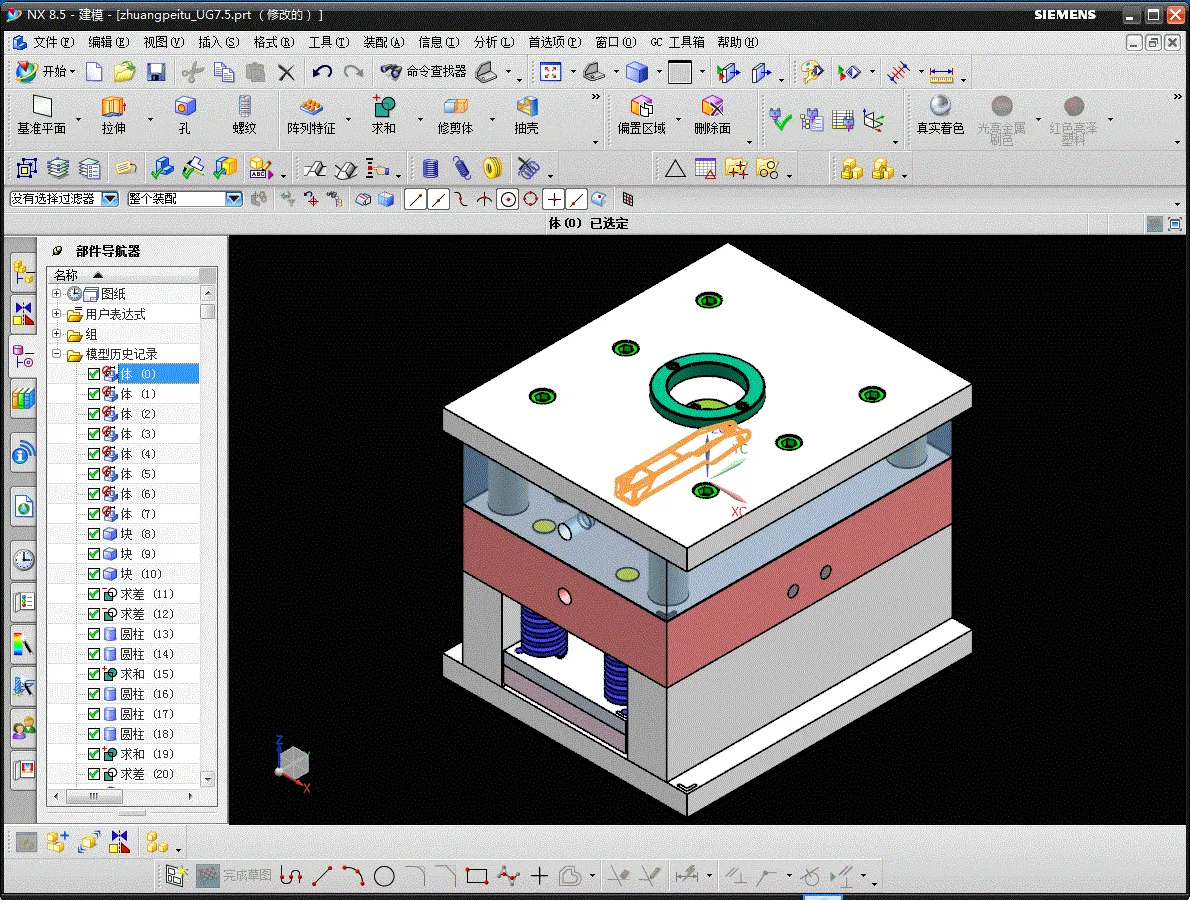This screenshot has height=900, width=1190.
Task: Click the 光亮金属刷色 material sphere
Action: 1002,120
